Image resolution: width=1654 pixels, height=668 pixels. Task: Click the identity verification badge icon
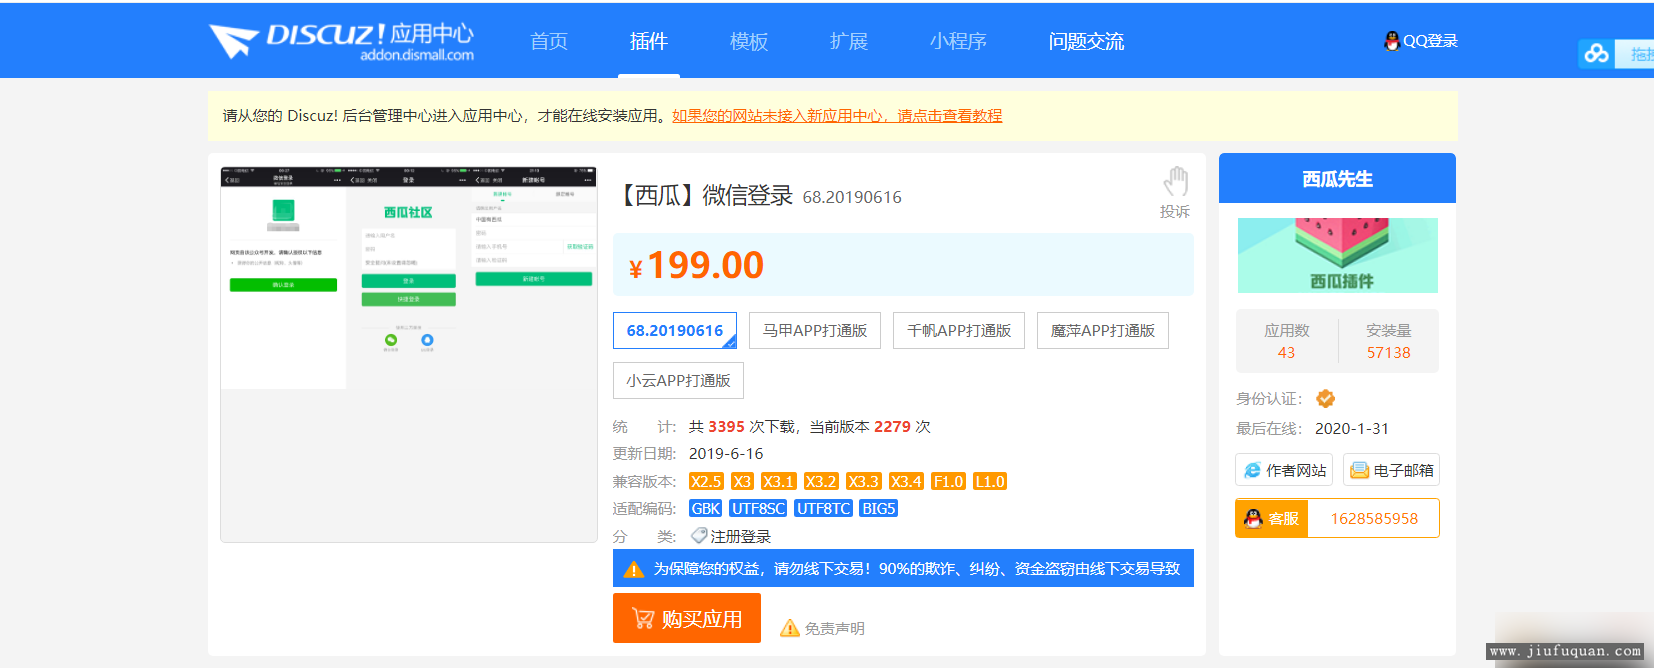1325,398
